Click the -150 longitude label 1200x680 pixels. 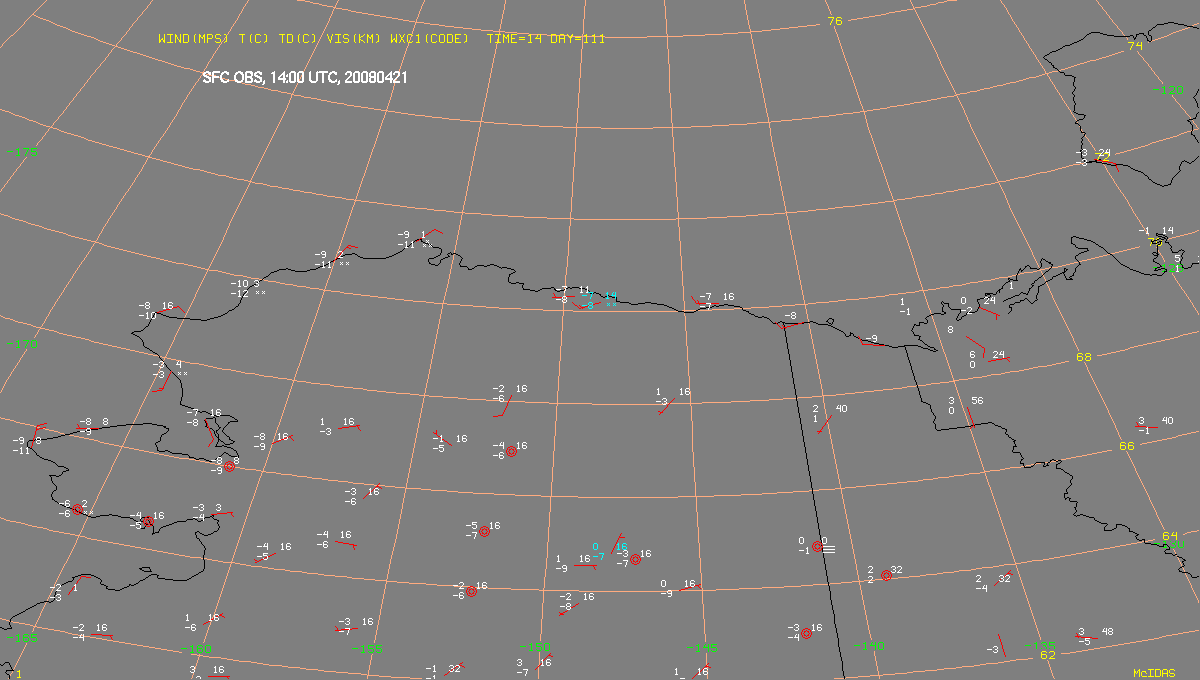[x=535, y=647]
